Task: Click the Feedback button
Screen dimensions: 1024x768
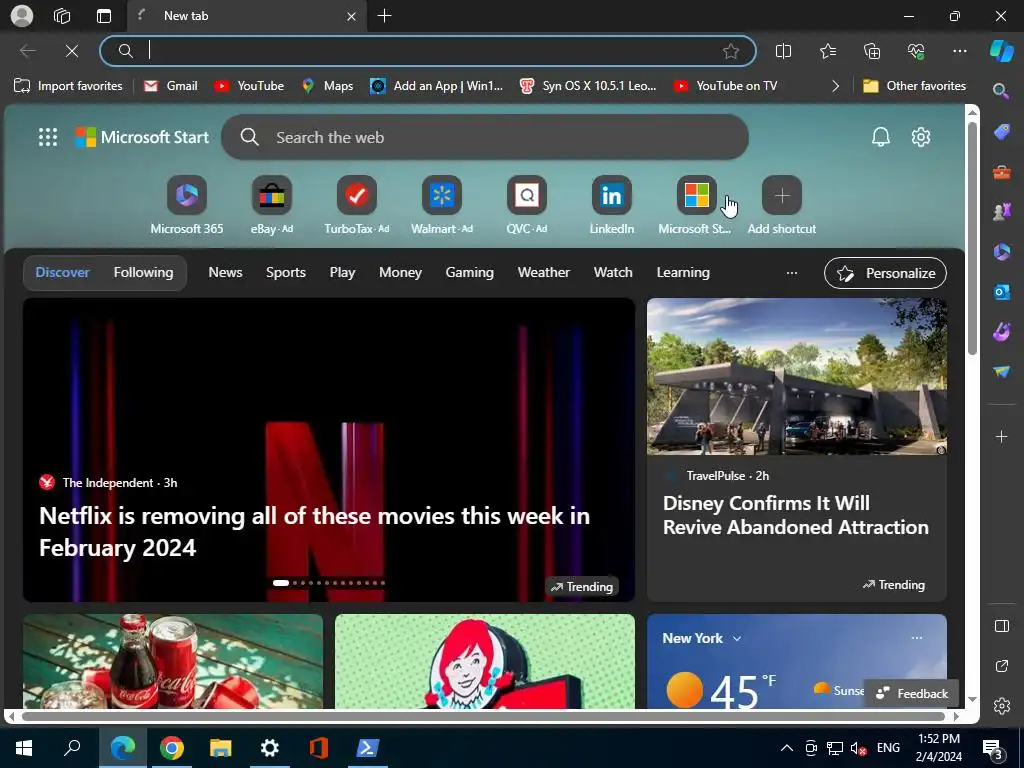Action: pyautogui.click(x=913, y=694)
